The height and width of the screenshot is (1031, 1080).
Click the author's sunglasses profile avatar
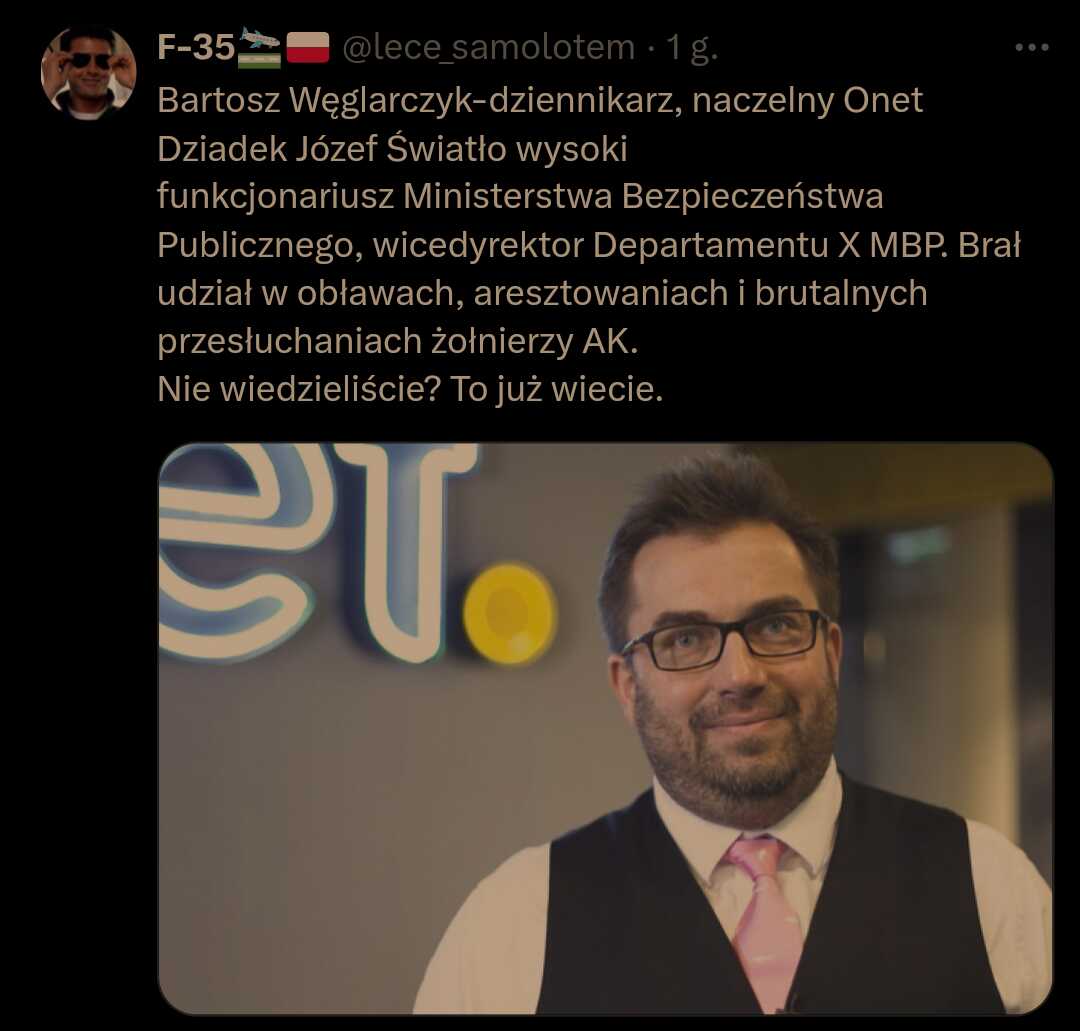89,74
